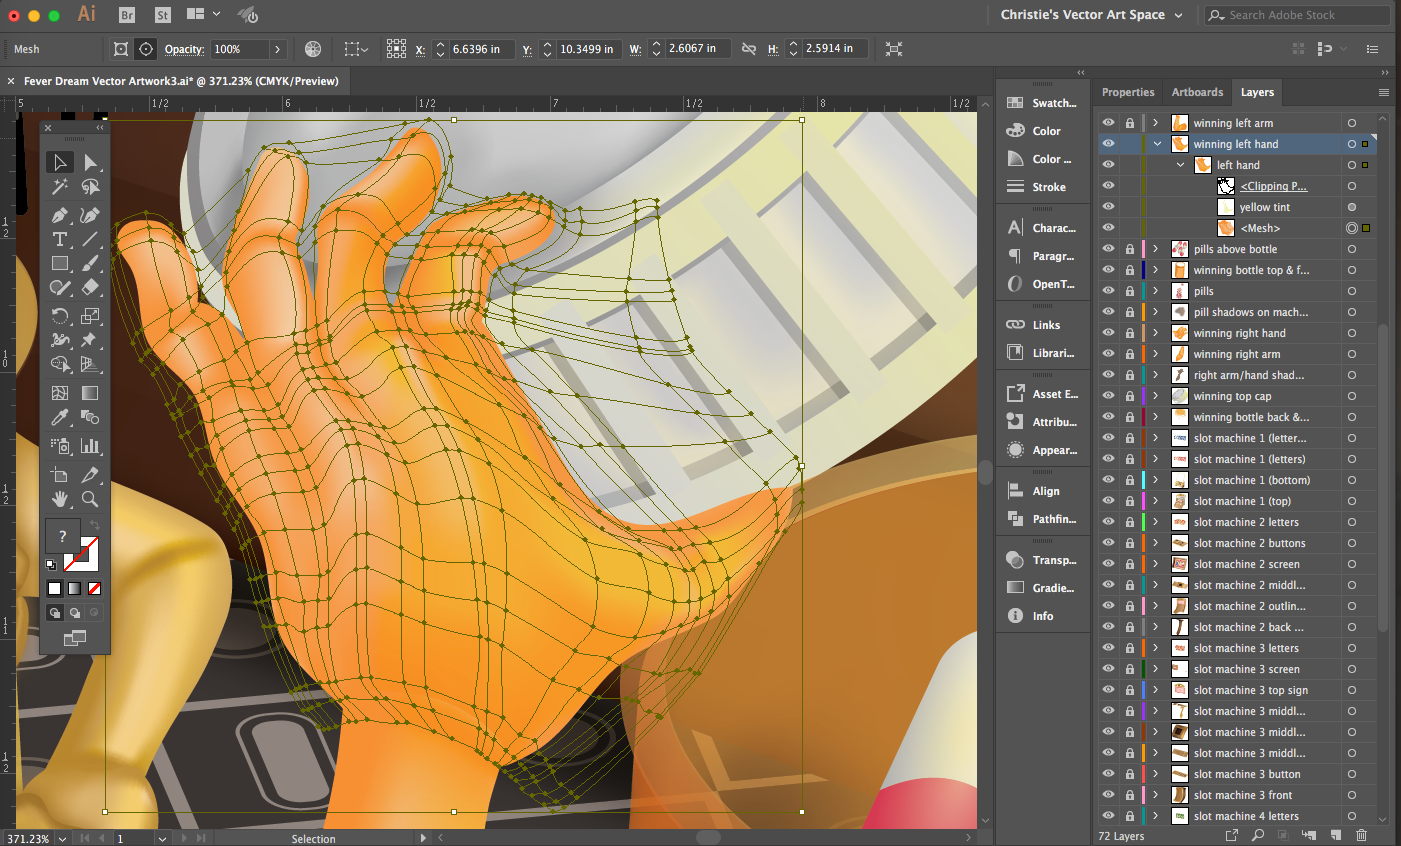Expand the winning right hand layer
Viewport: 1401px width, 846px height.
pos(1156,333)
